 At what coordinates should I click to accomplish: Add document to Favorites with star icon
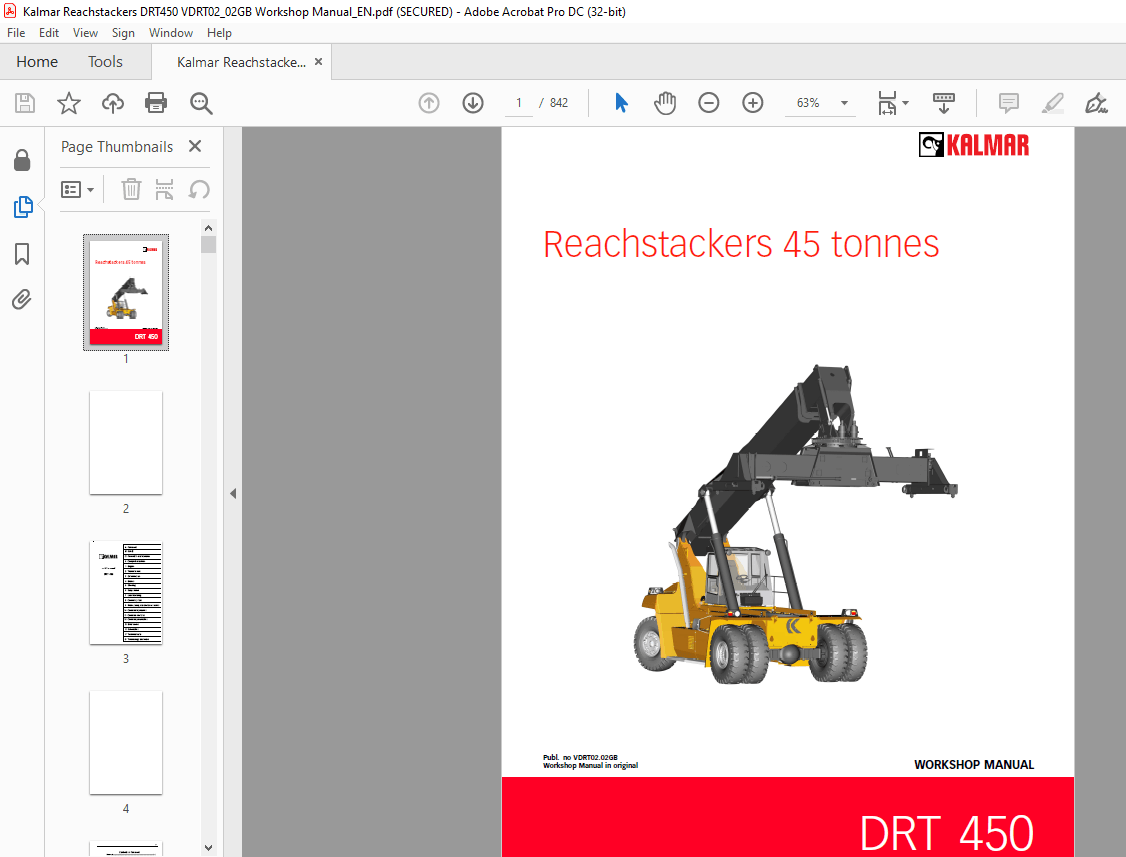(x=68, y=103)
